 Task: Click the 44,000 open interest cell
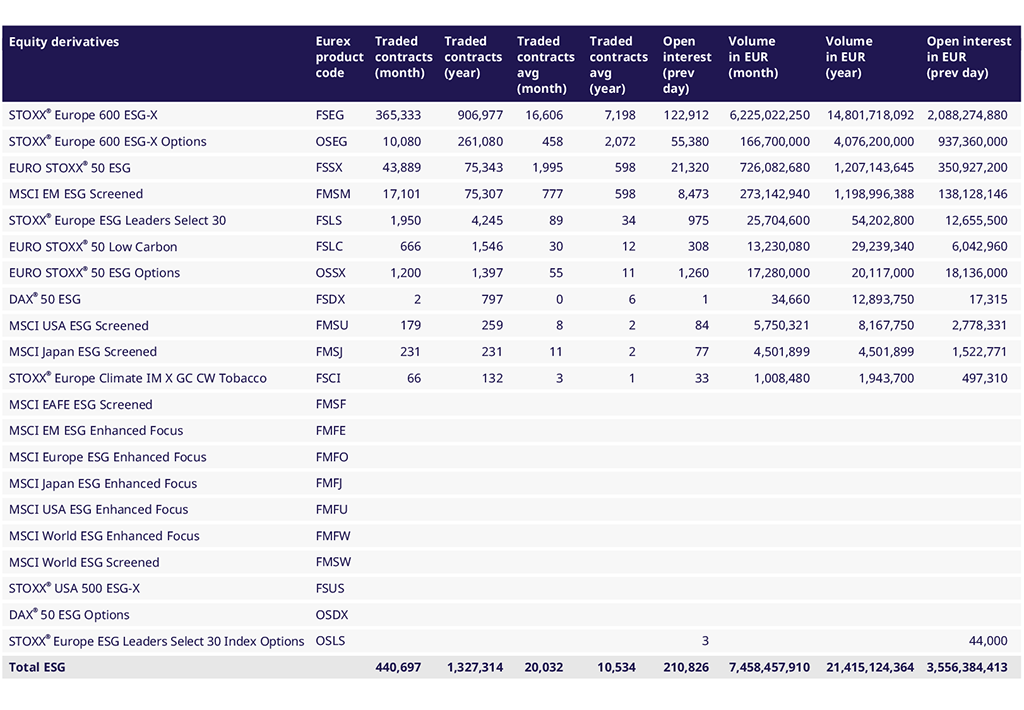tap(988, 641)
